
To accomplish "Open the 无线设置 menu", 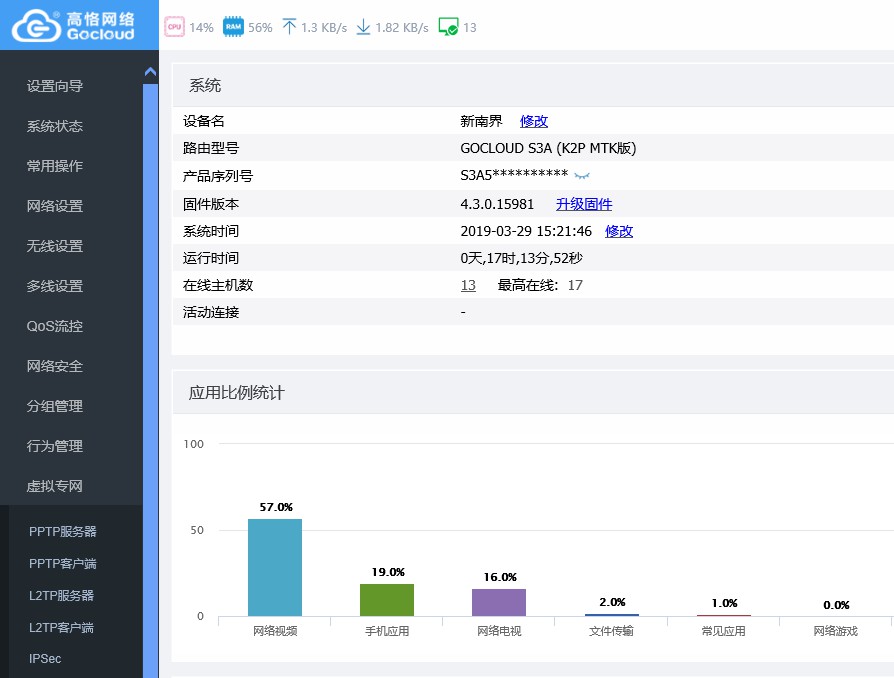I will (55, 246).
